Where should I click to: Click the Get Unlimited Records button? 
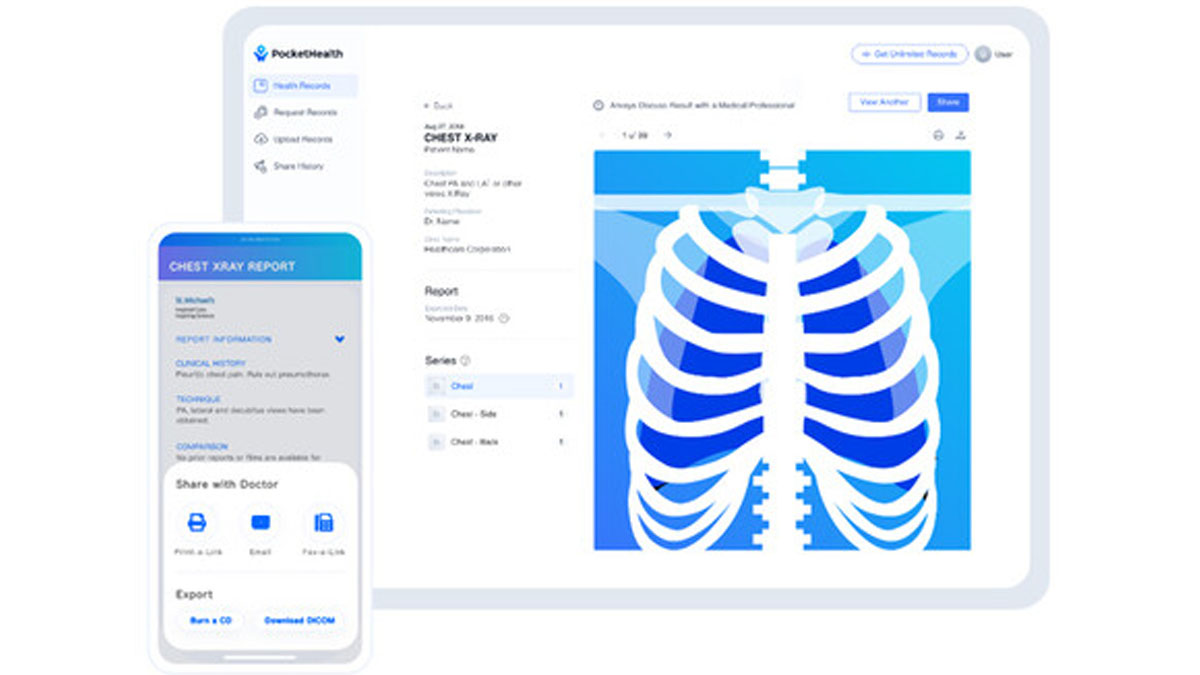coord(909,54)
